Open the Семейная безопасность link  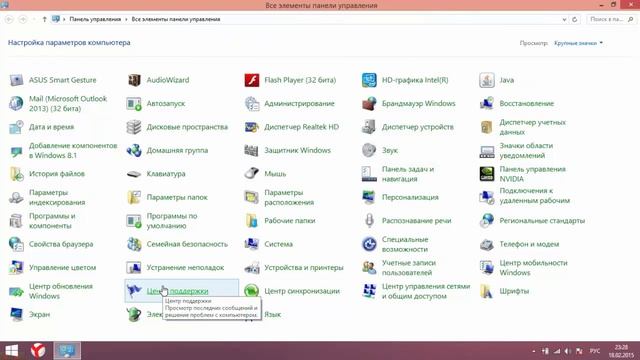coord(187,244)
